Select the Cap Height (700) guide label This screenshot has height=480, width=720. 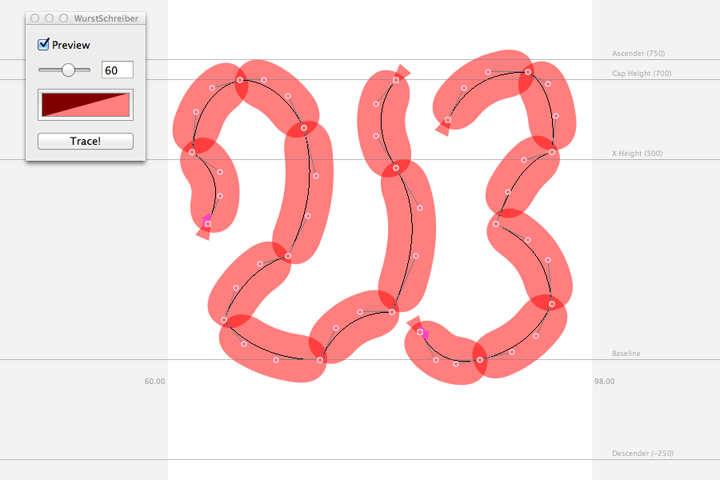point(641,73)
